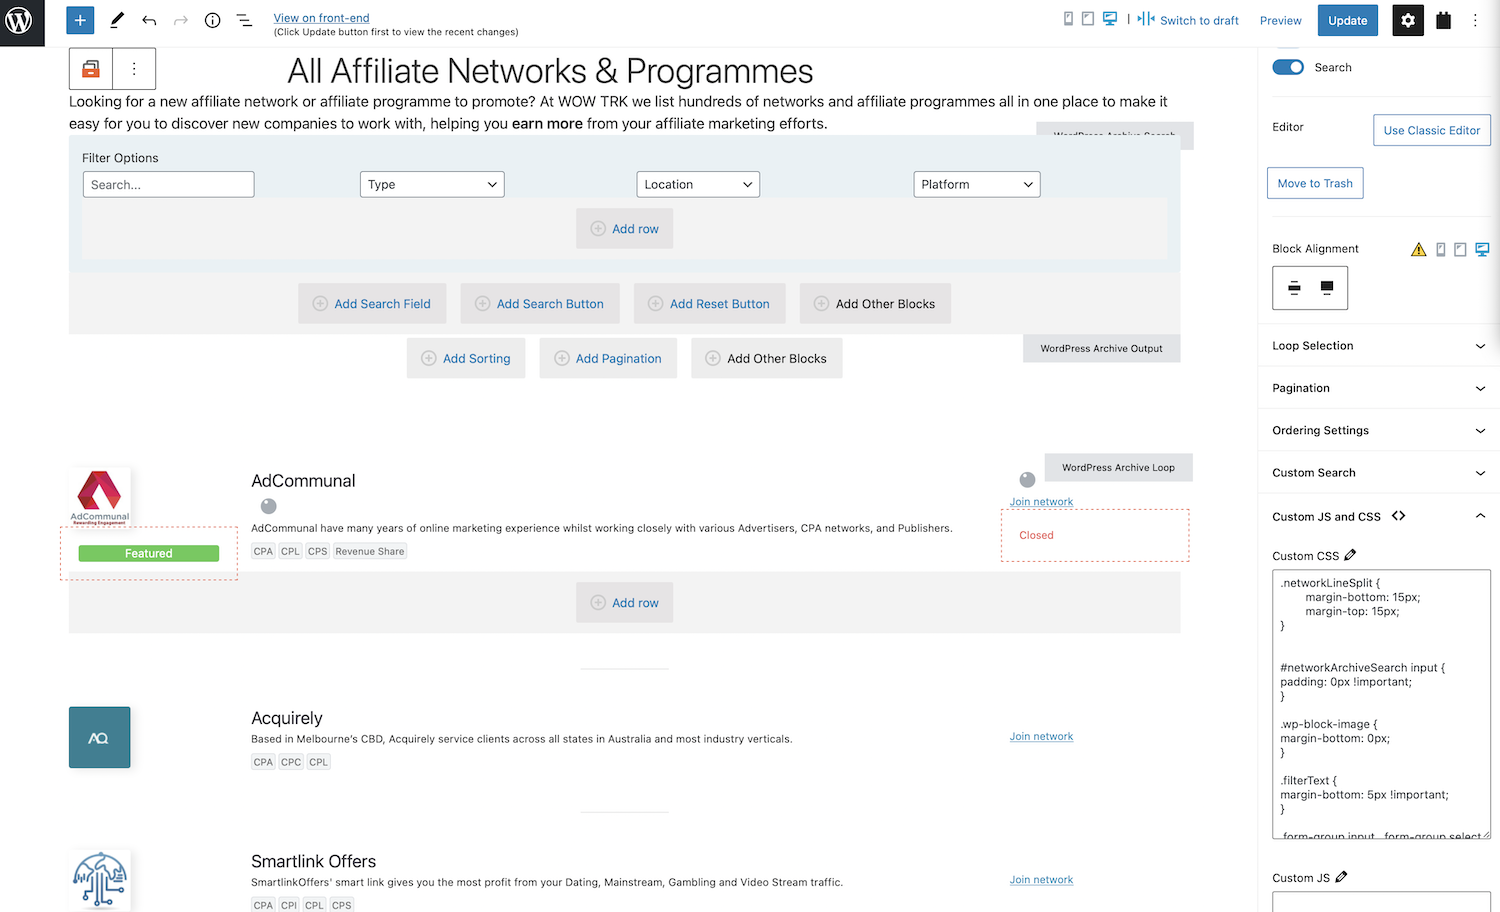Viewport: 1500px width, 912px height.
Task: Click the Block Alignment warning triangle icon
Action: click(x=1418, y=249)
